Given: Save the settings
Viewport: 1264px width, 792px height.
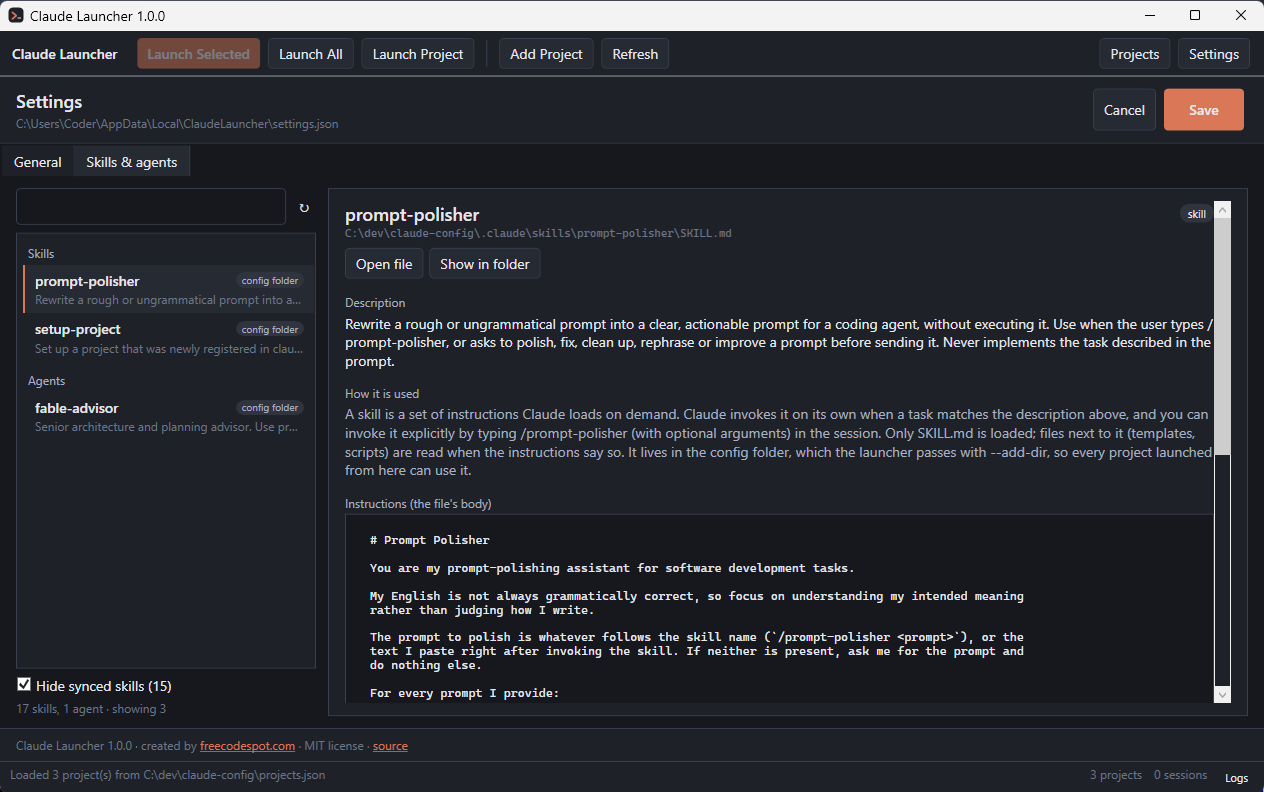Looking at the screenshot, I should [1204, 110].
